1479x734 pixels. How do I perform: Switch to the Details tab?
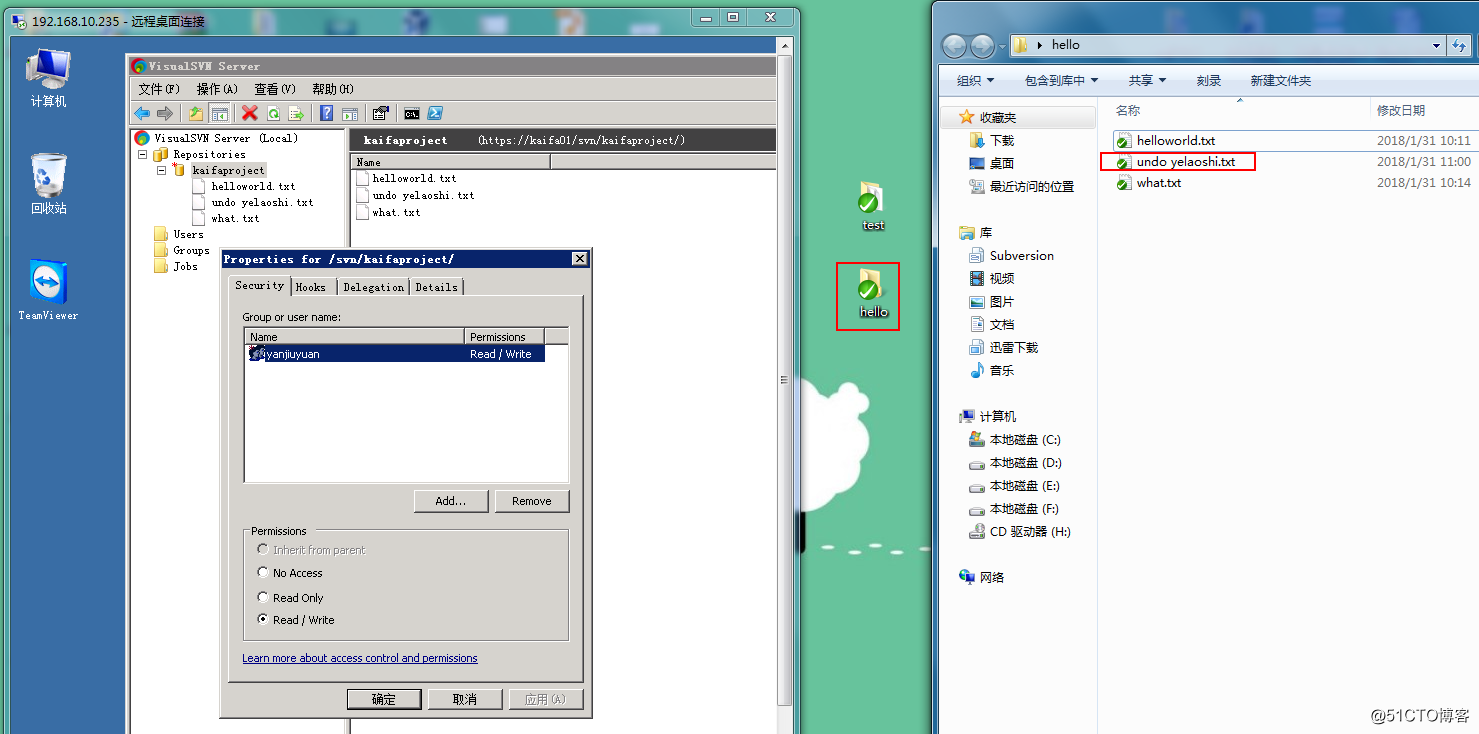(x=436, y=287)
